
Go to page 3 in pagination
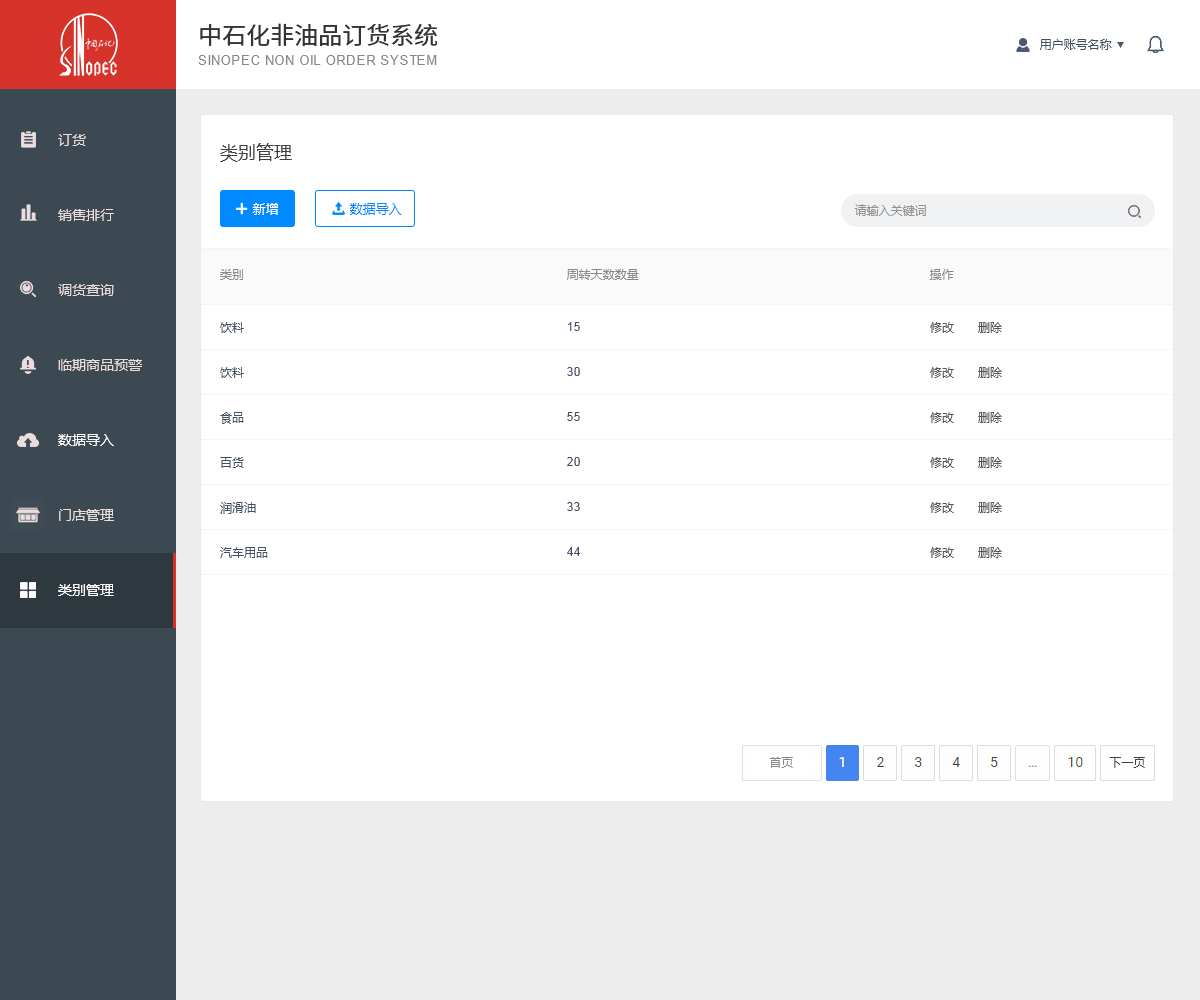tap(918, 763)
